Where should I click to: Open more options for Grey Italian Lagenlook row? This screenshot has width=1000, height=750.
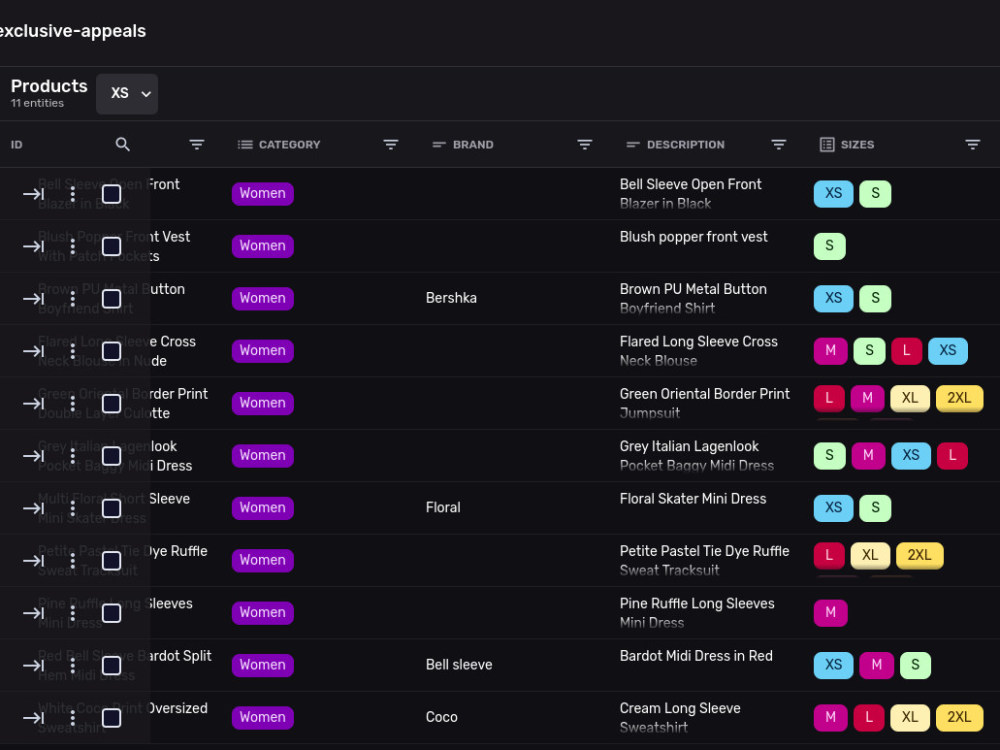73,456
